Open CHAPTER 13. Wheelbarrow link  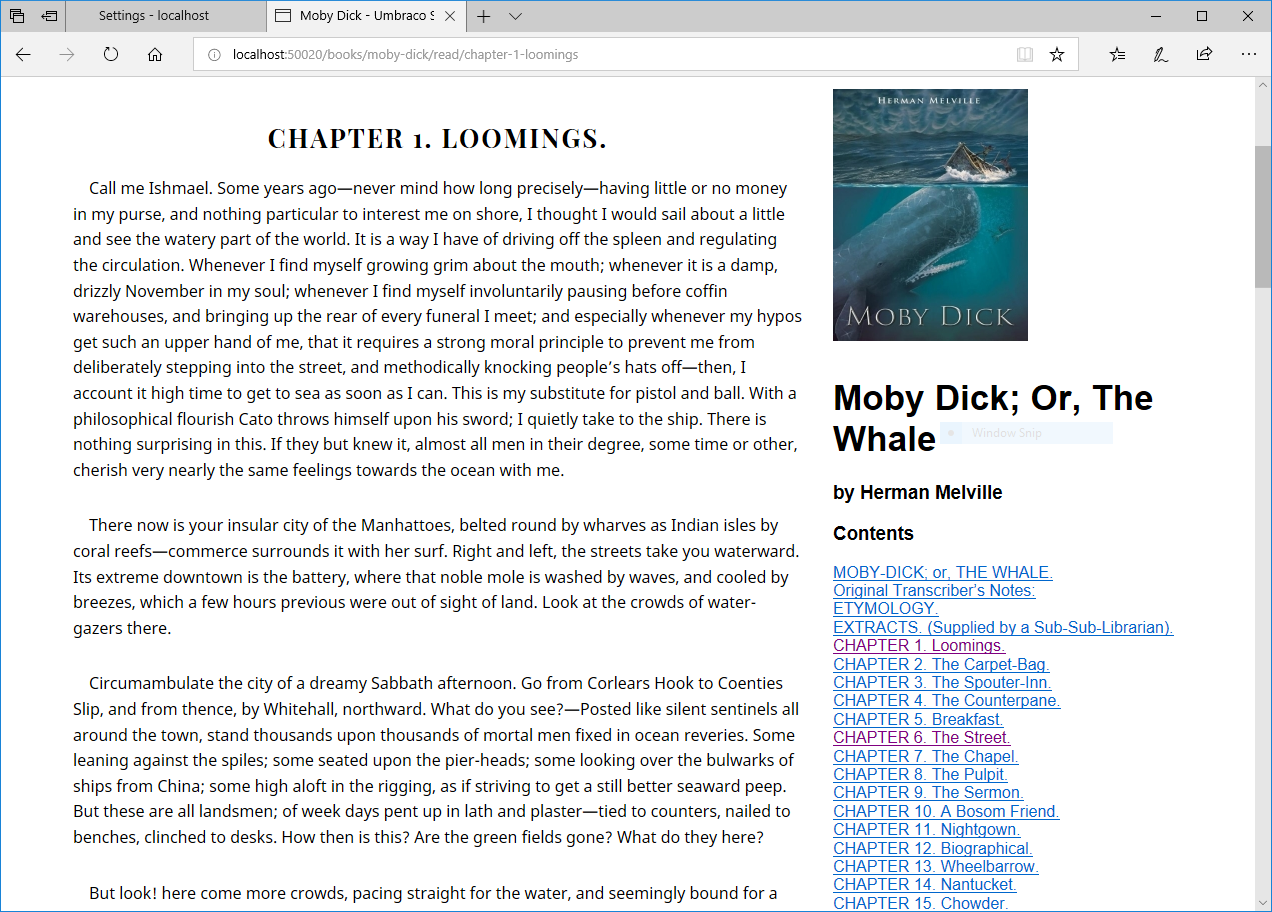(x=936, y=867)
